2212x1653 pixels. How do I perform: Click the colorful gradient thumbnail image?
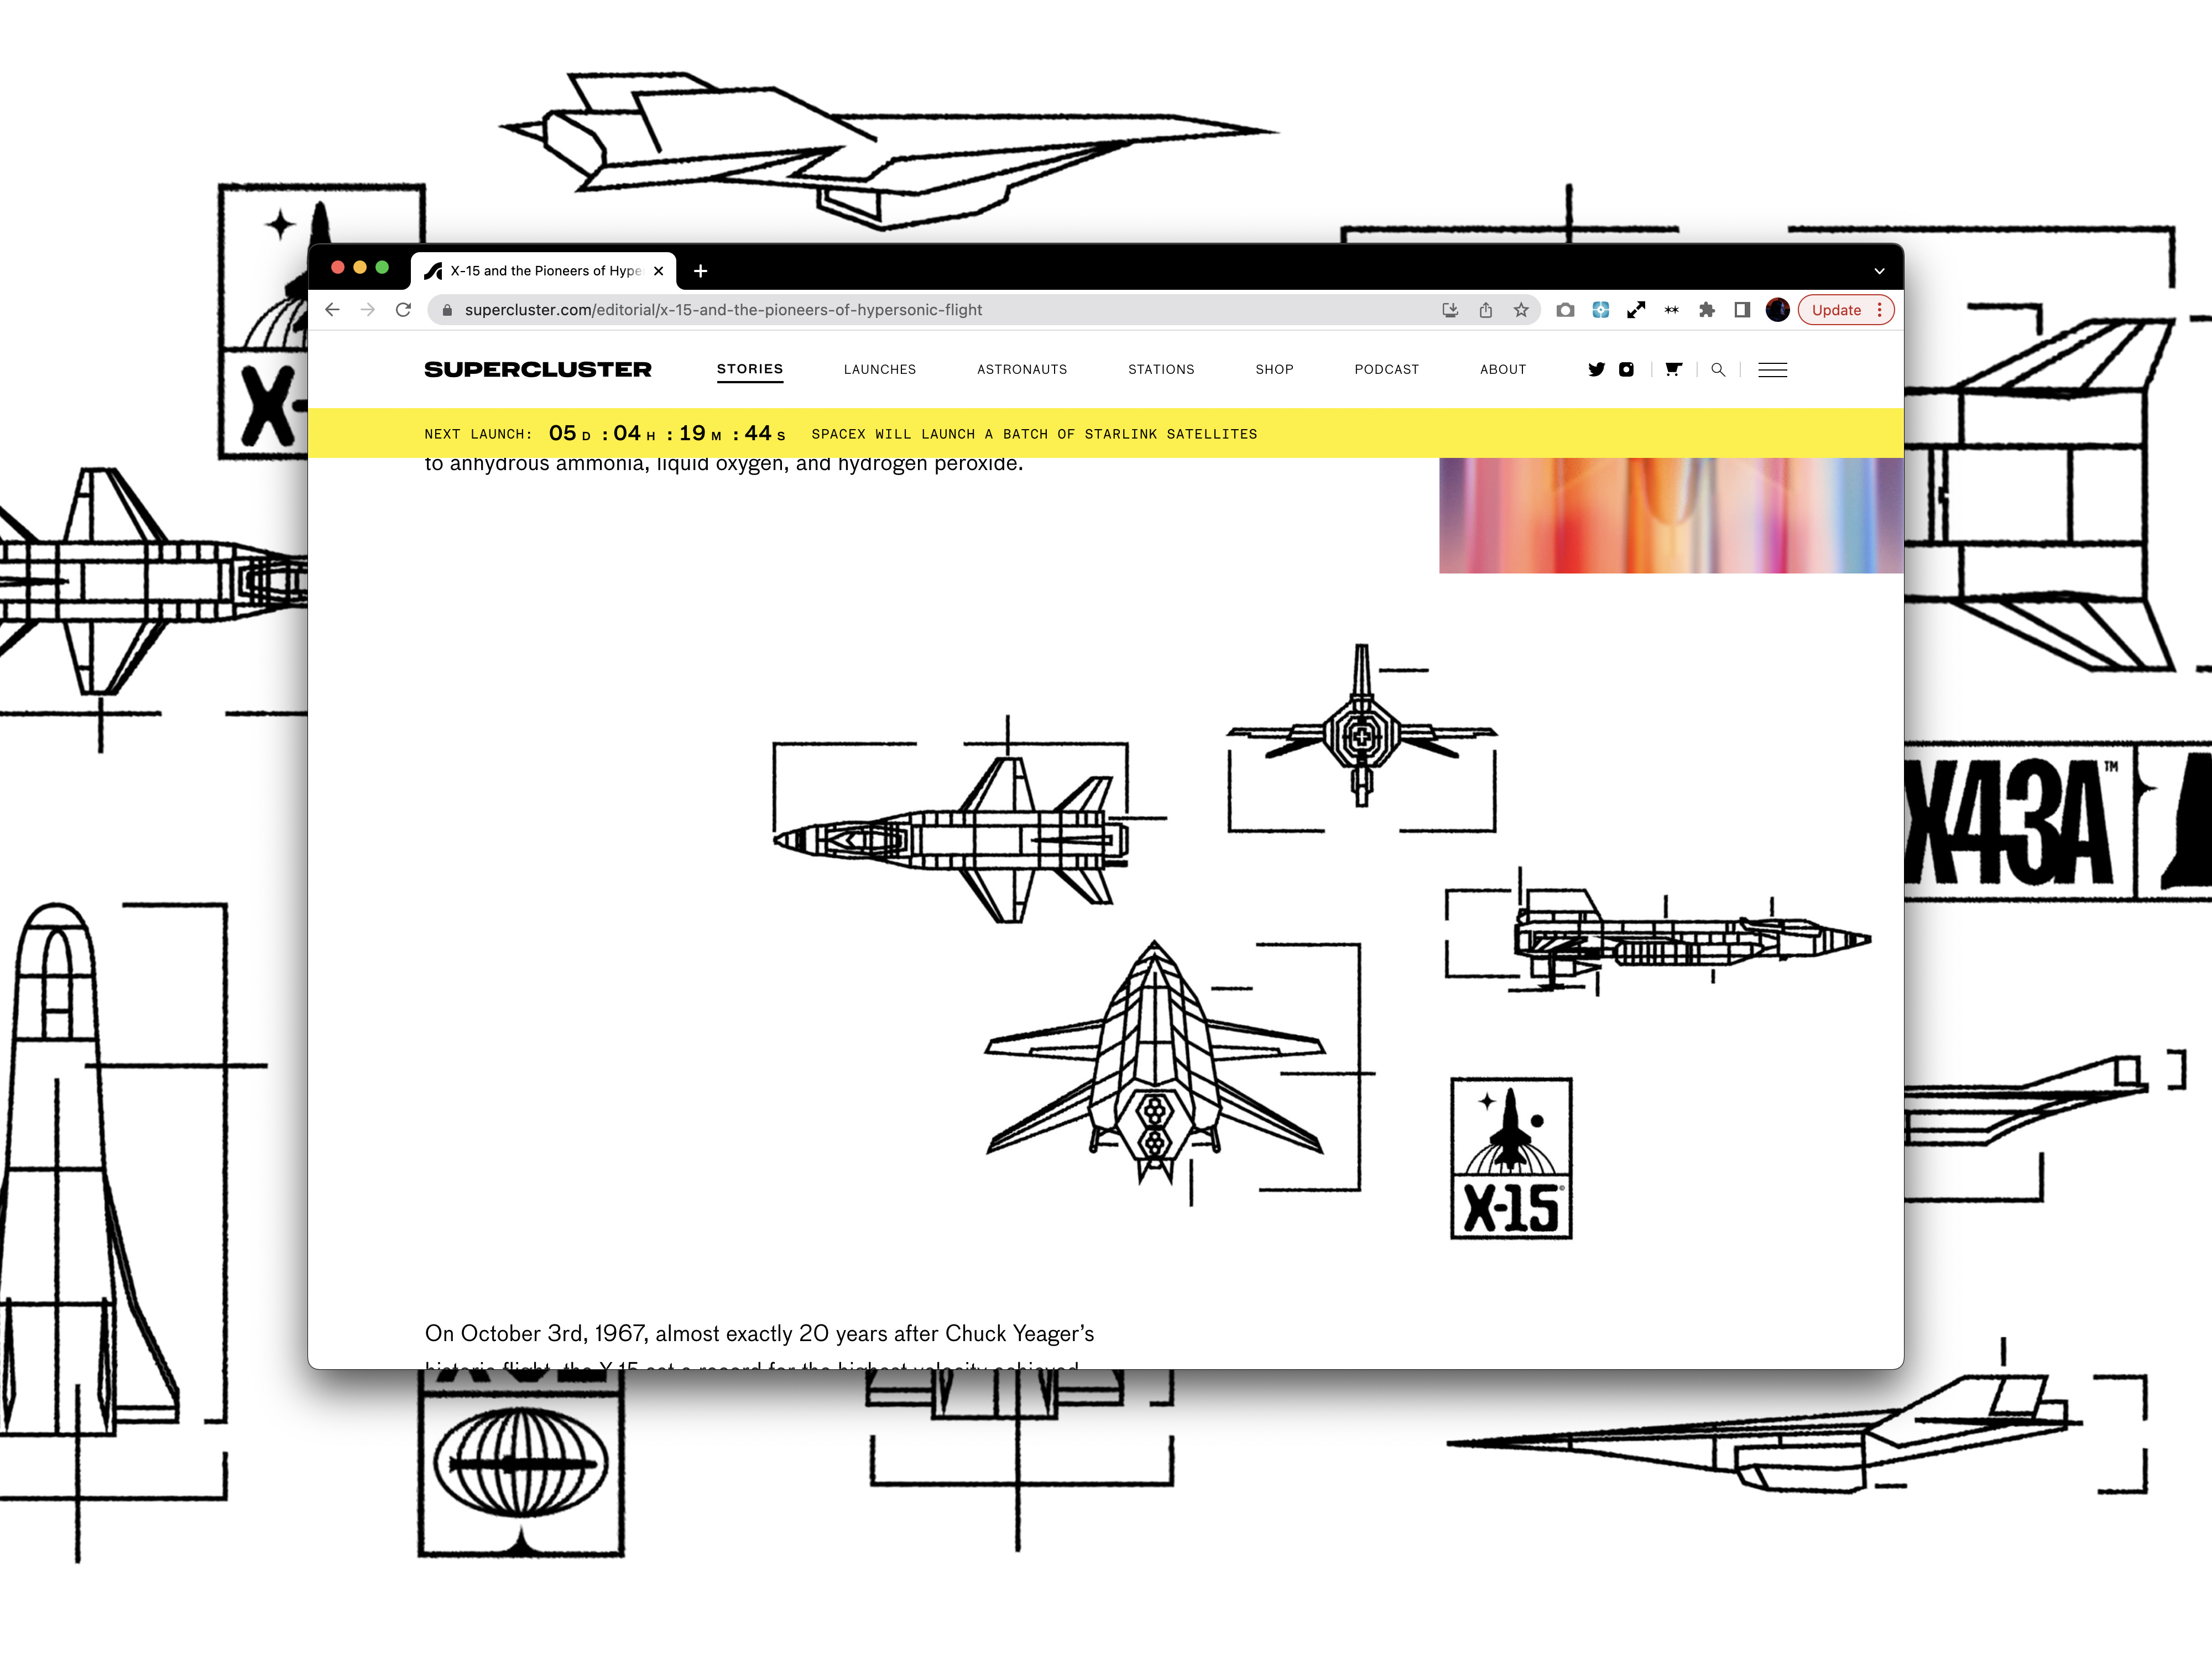click(1671, 515)
